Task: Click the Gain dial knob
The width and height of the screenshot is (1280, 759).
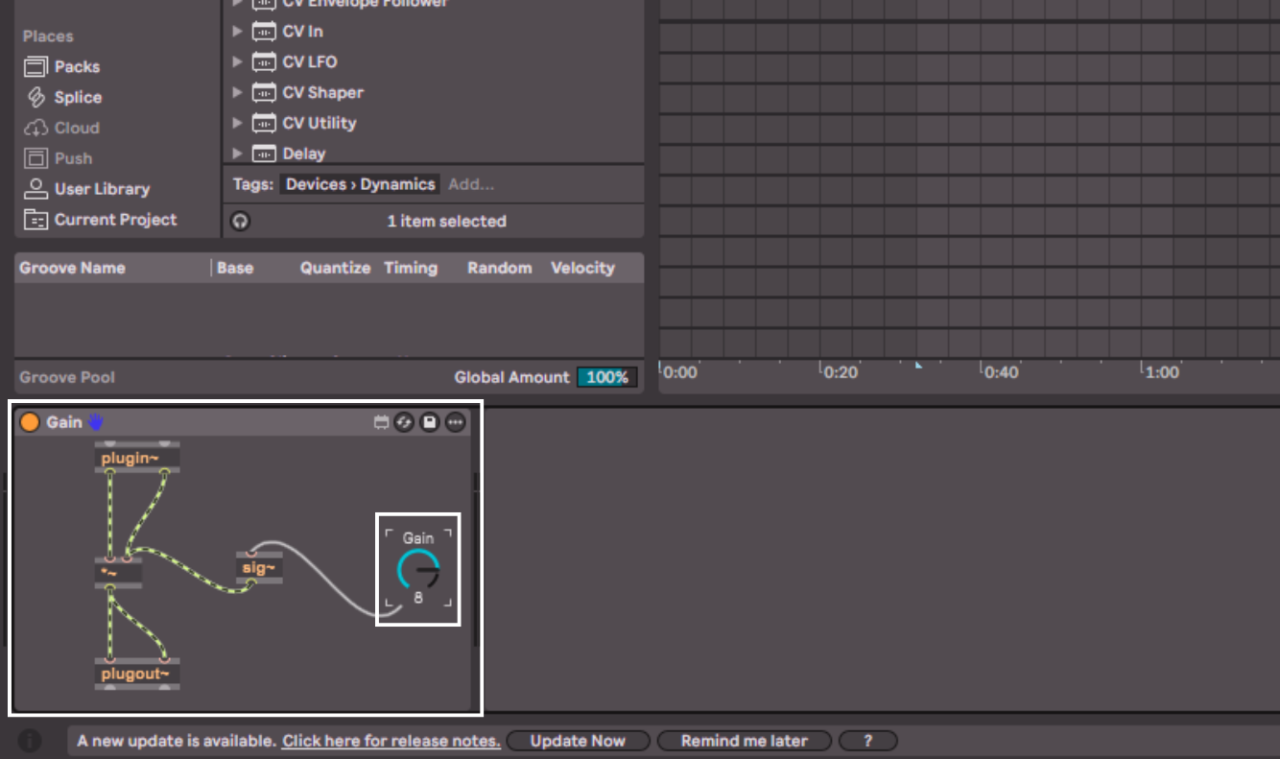Action: 418,570
